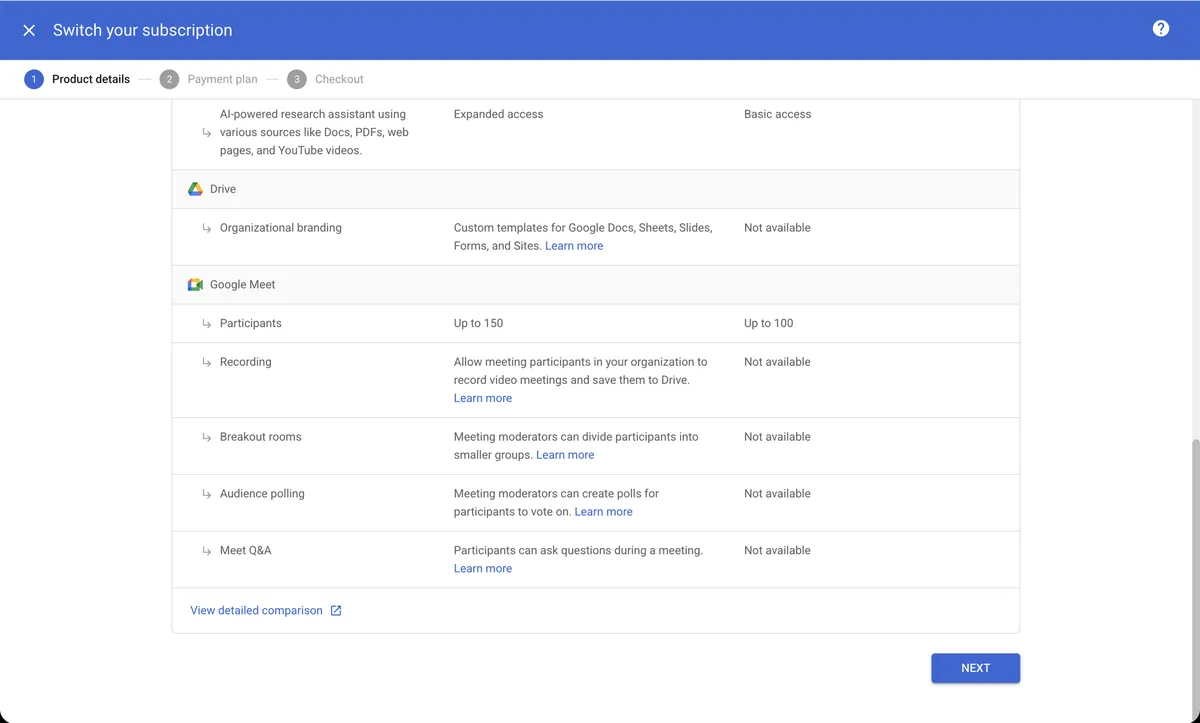Go to the Payment plan step
The height and width of the screenshot is (723, 1200).
(x=208, y=79)
